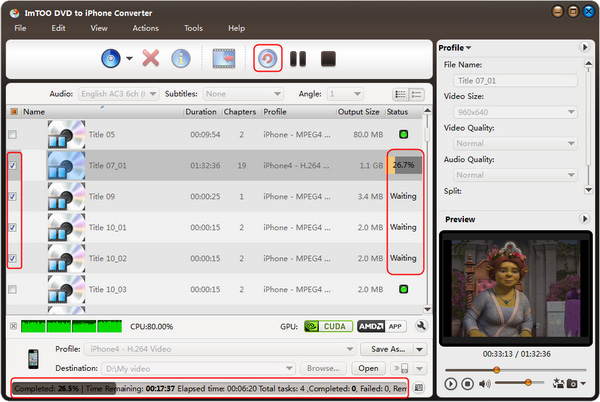Click transfer to device icon beside Open
The width and height of the screenshot is (600, 402).
[401, 368]
